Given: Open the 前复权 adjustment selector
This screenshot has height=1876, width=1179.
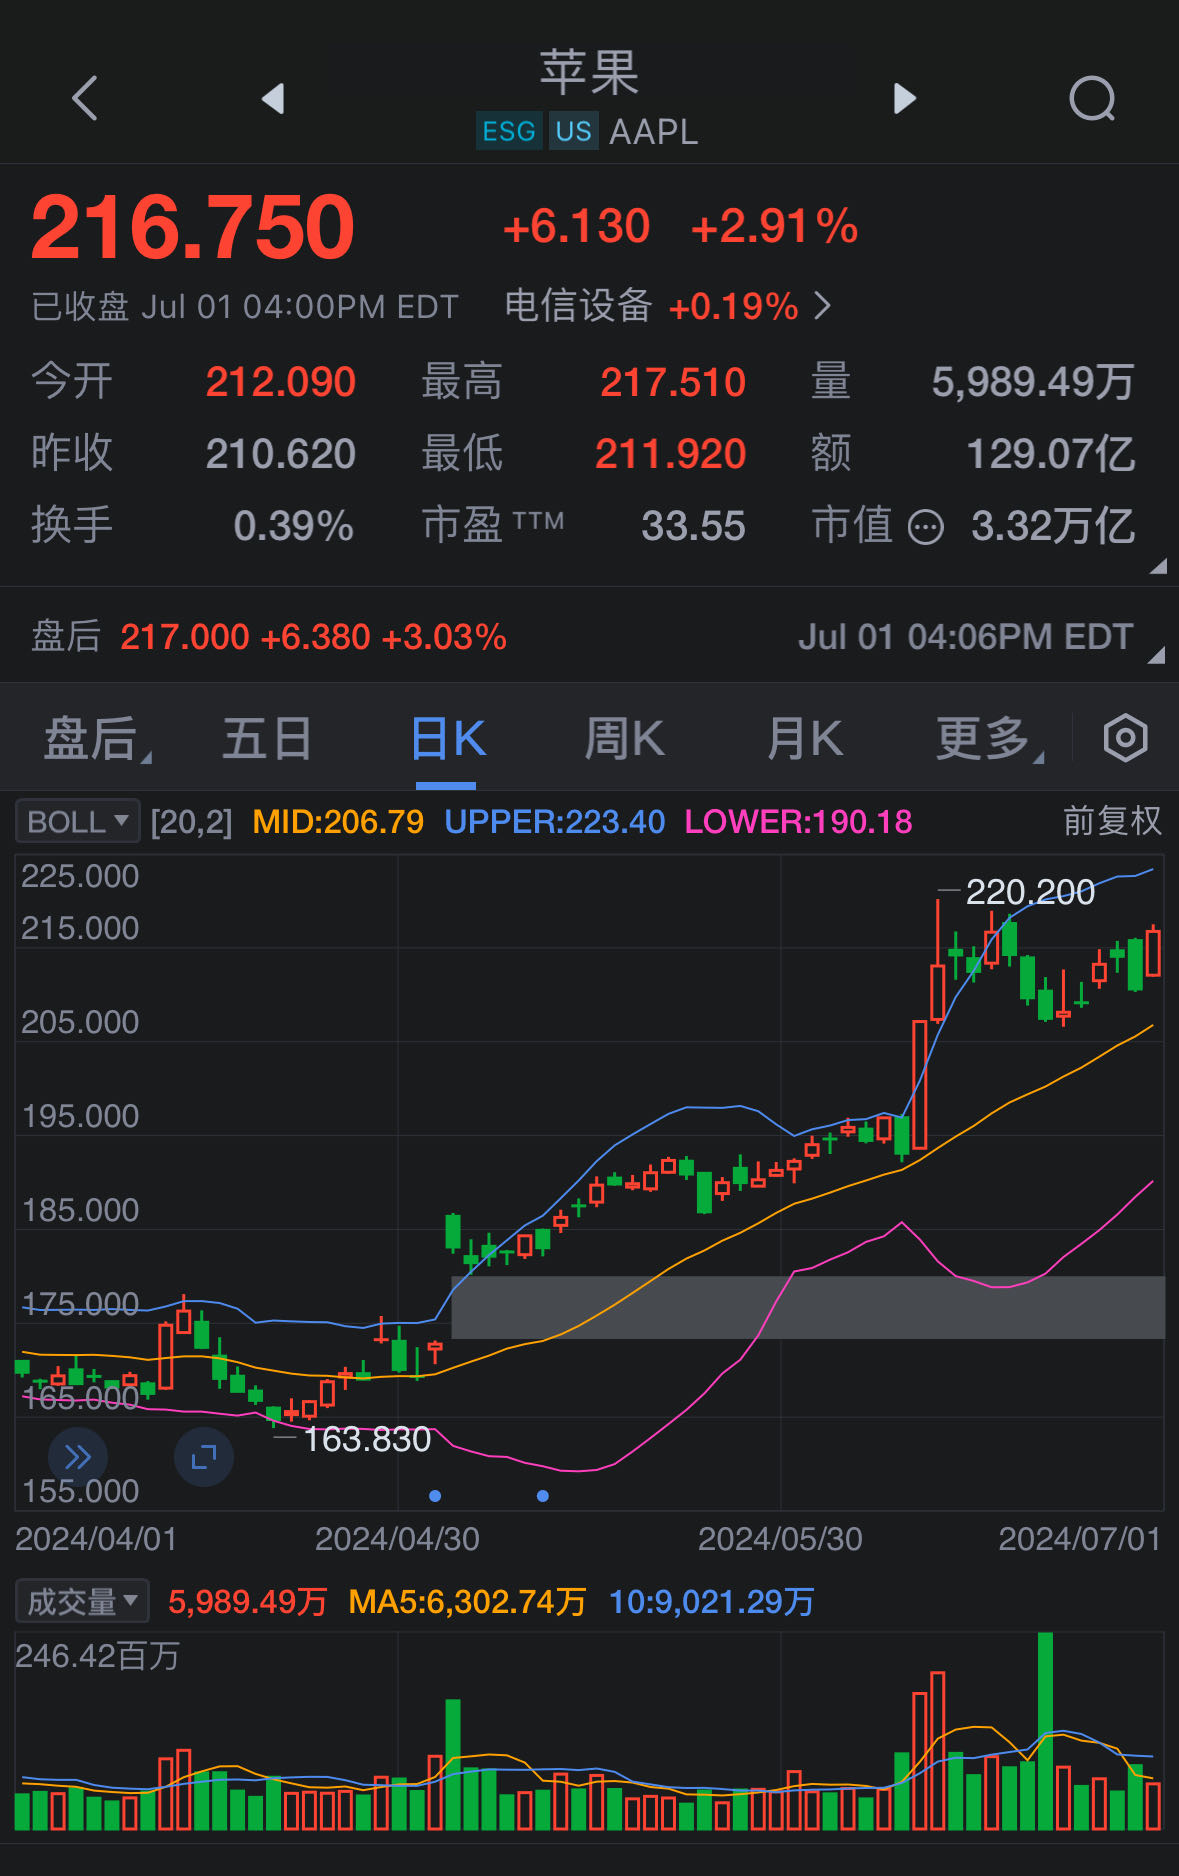Looking at the screenshot, I should [1112, 821].
